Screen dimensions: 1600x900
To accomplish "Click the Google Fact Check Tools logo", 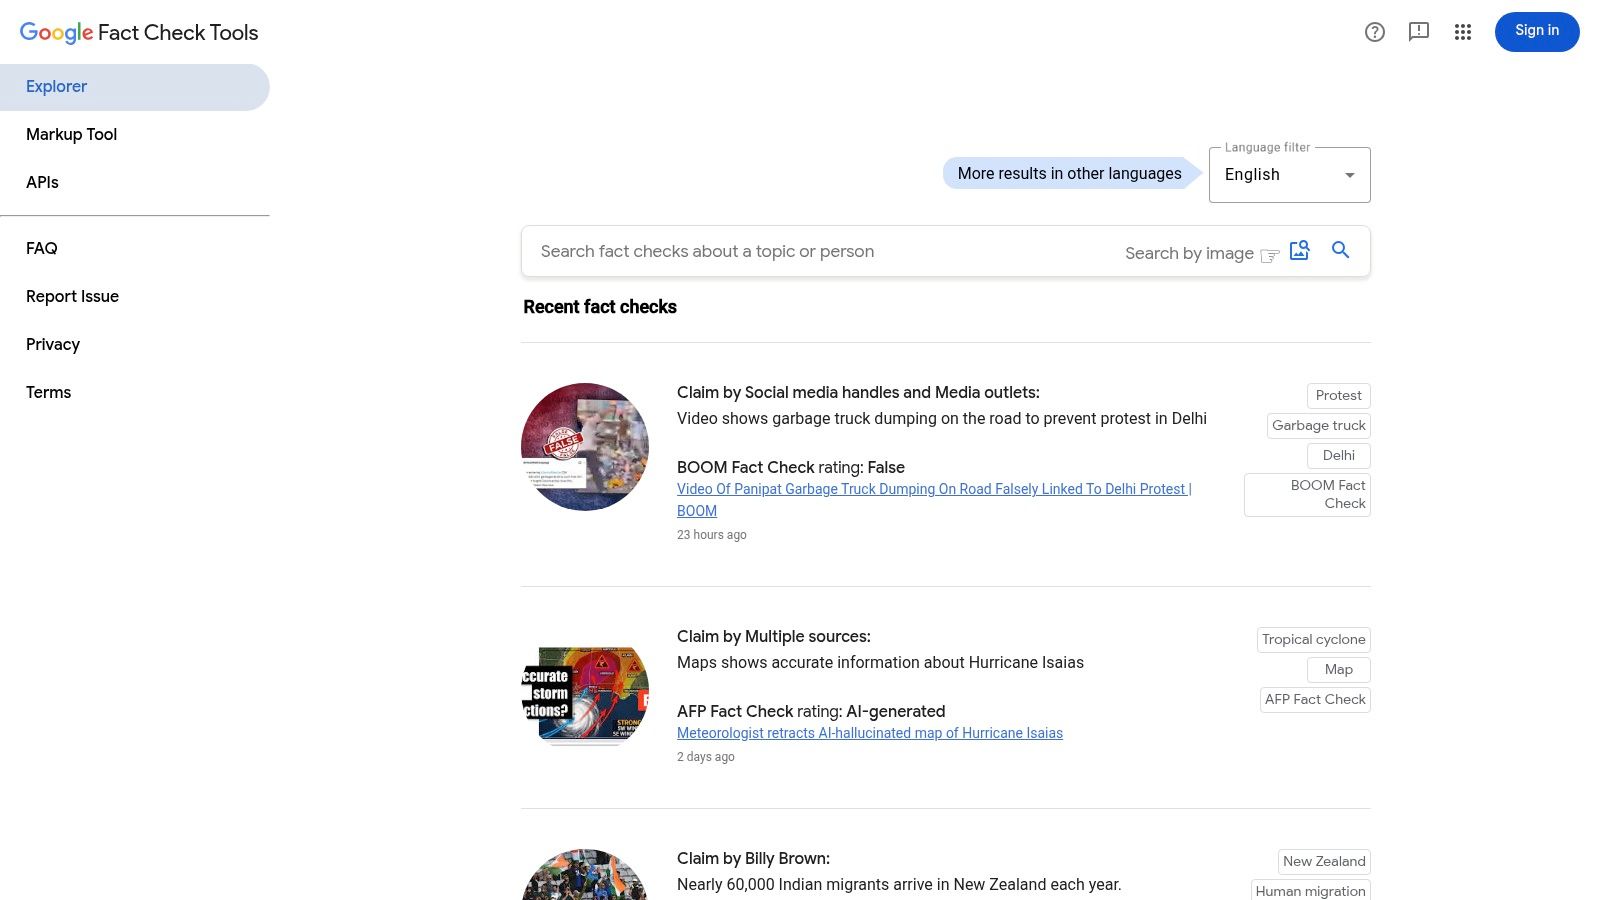I will pos(139,32).
